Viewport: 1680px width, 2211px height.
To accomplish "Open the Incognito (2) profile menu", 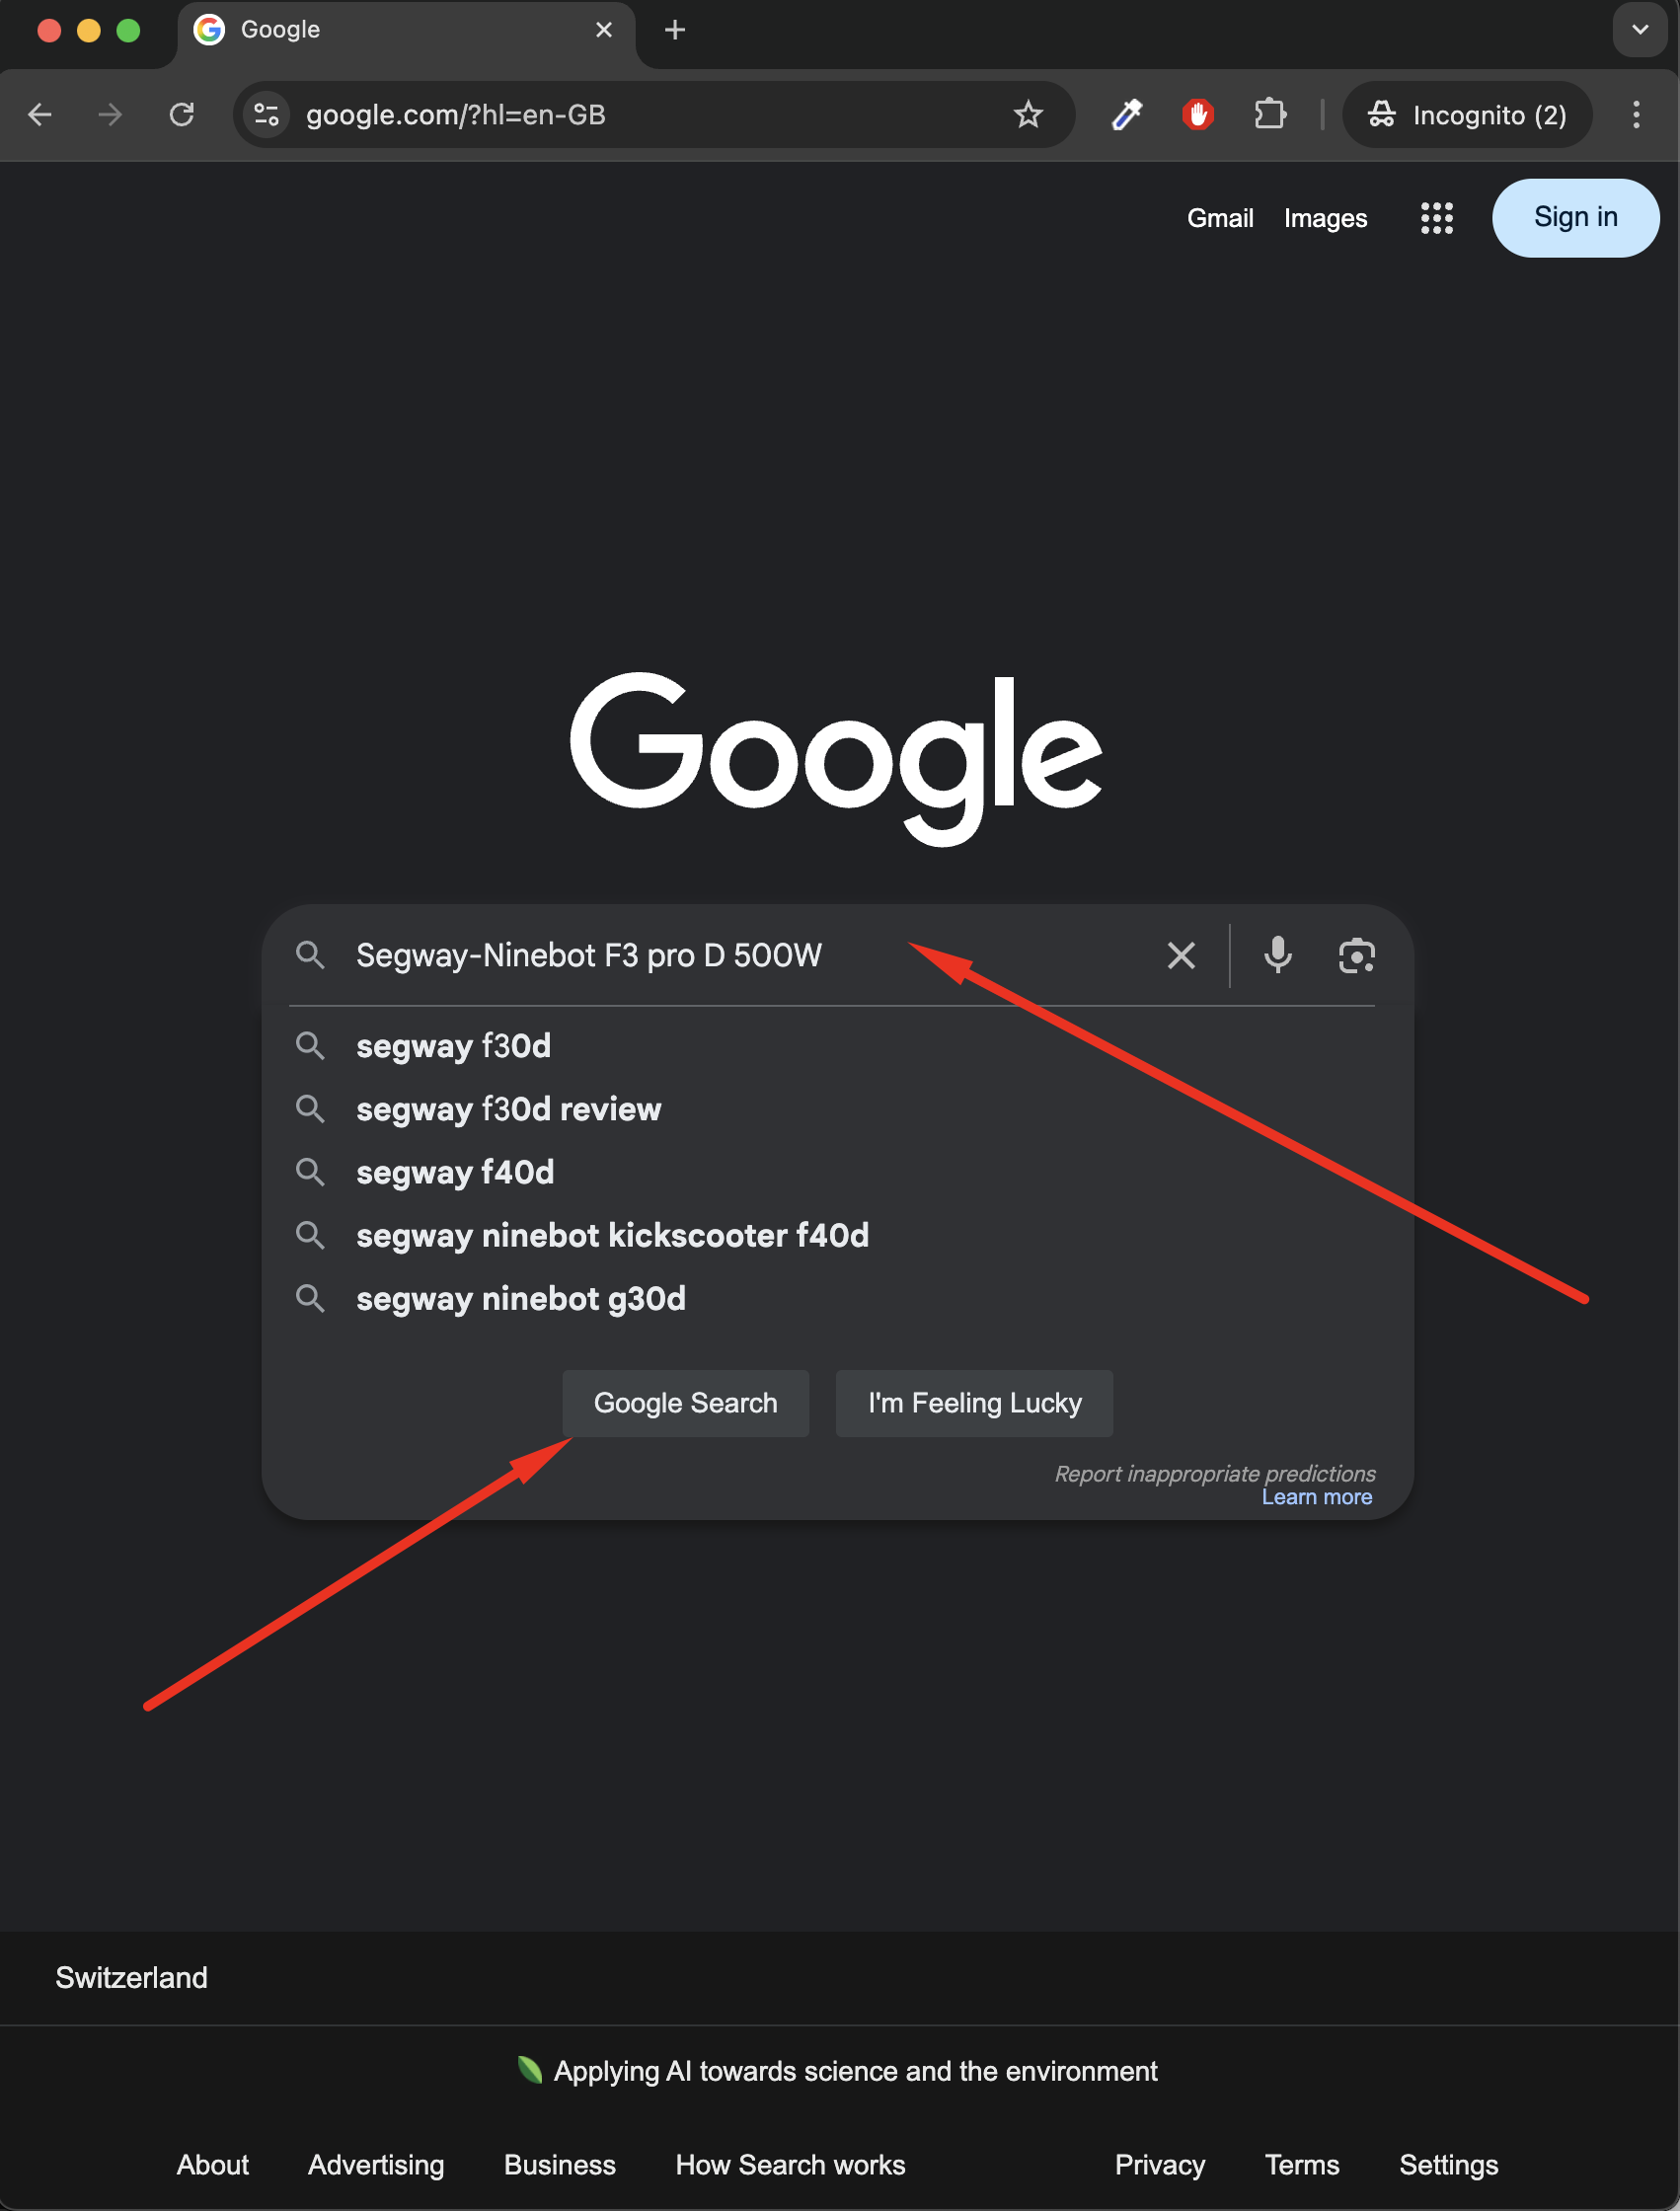I will (1467, 114).
